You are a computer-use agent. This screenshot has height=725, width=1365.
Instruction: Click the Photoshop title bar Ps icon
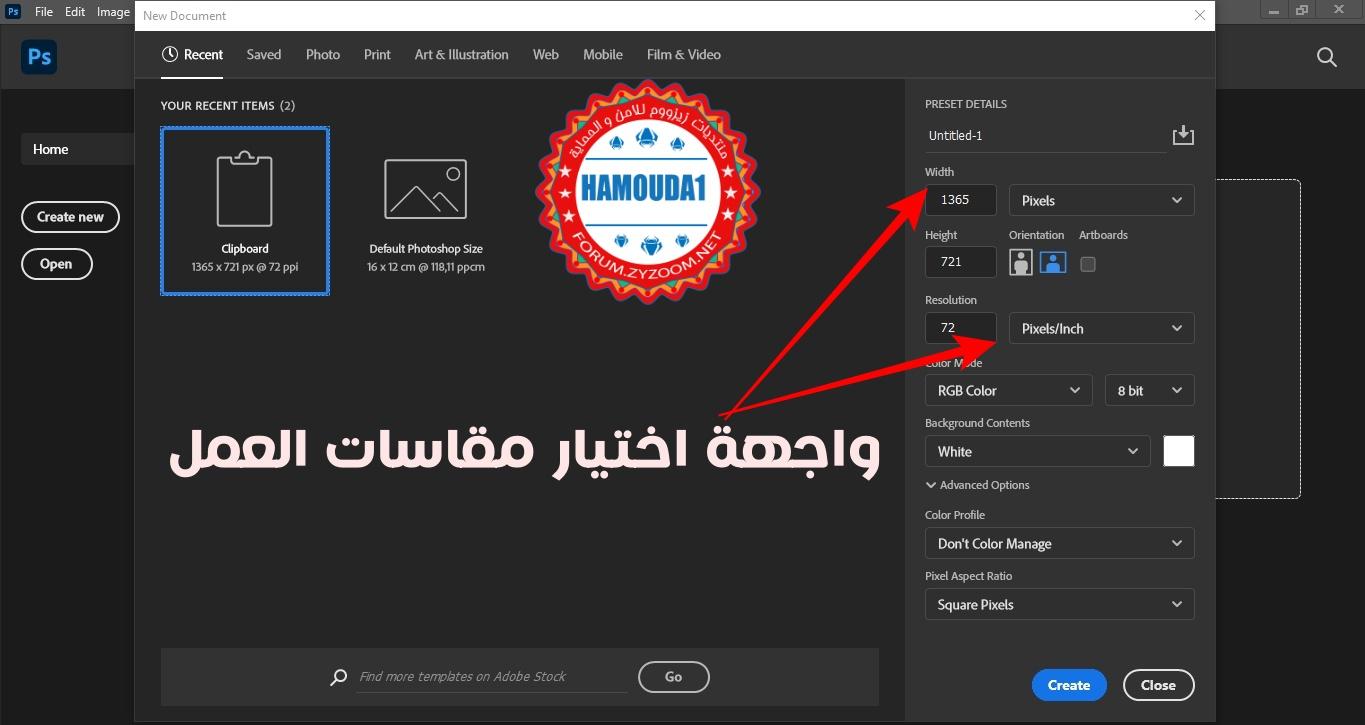(13, 12)
